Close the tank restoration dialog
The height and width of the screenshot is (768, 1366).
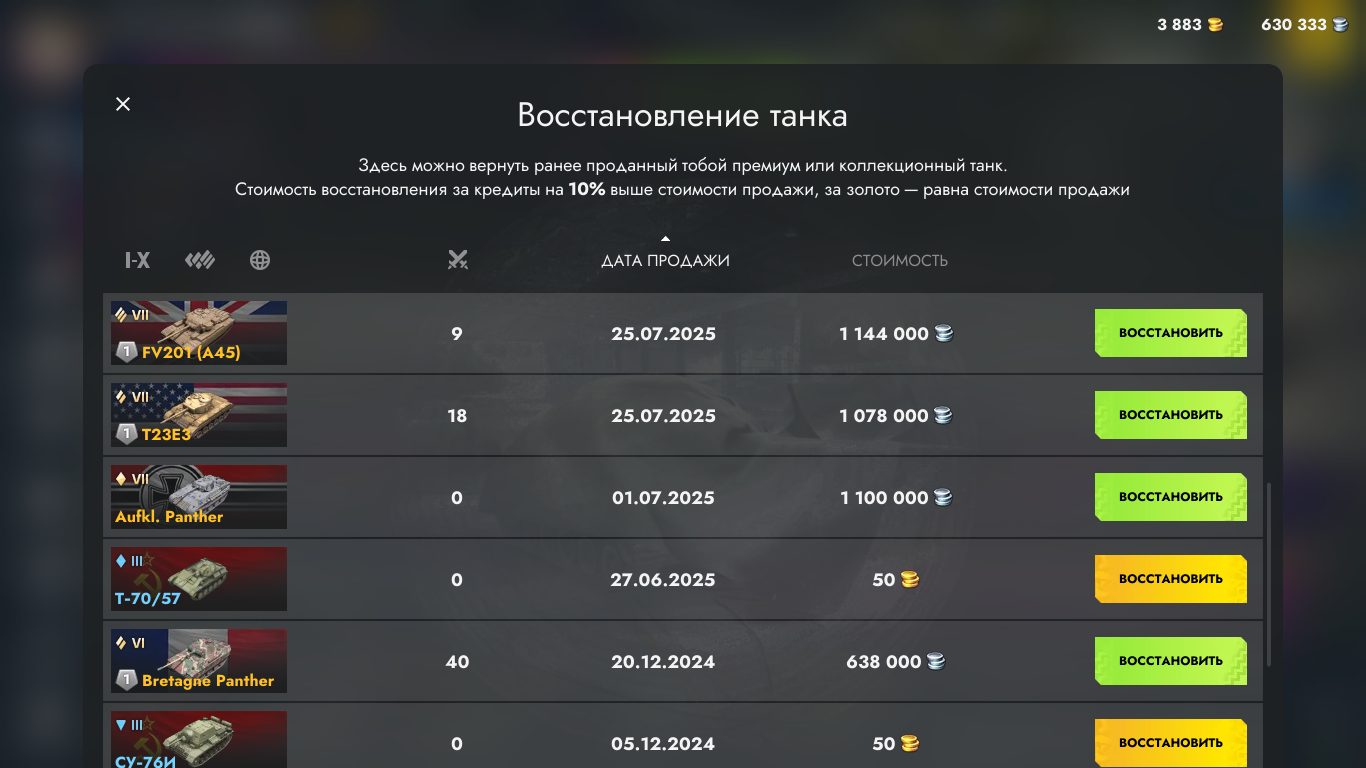pos(123,104)
